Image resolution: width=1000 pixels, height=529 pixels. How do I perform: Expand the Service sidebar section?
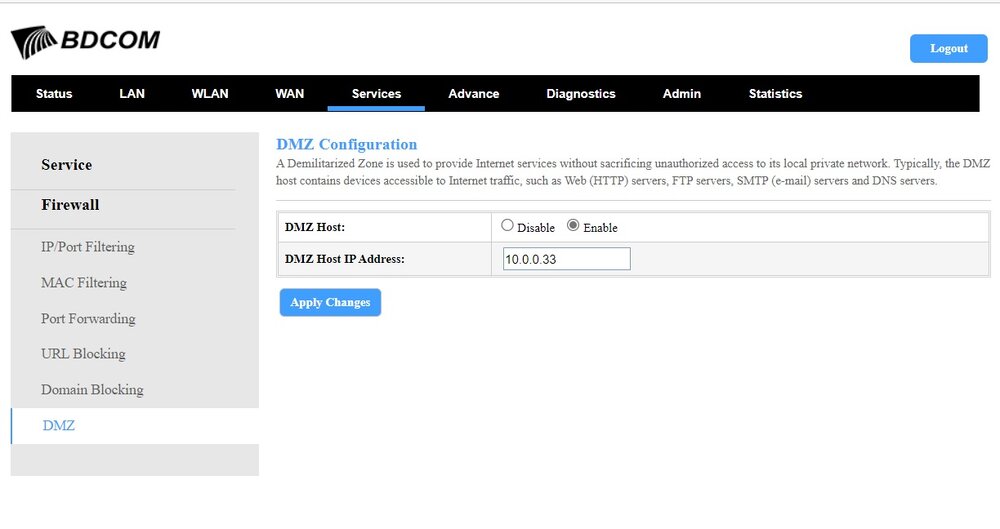click(67, 165)
